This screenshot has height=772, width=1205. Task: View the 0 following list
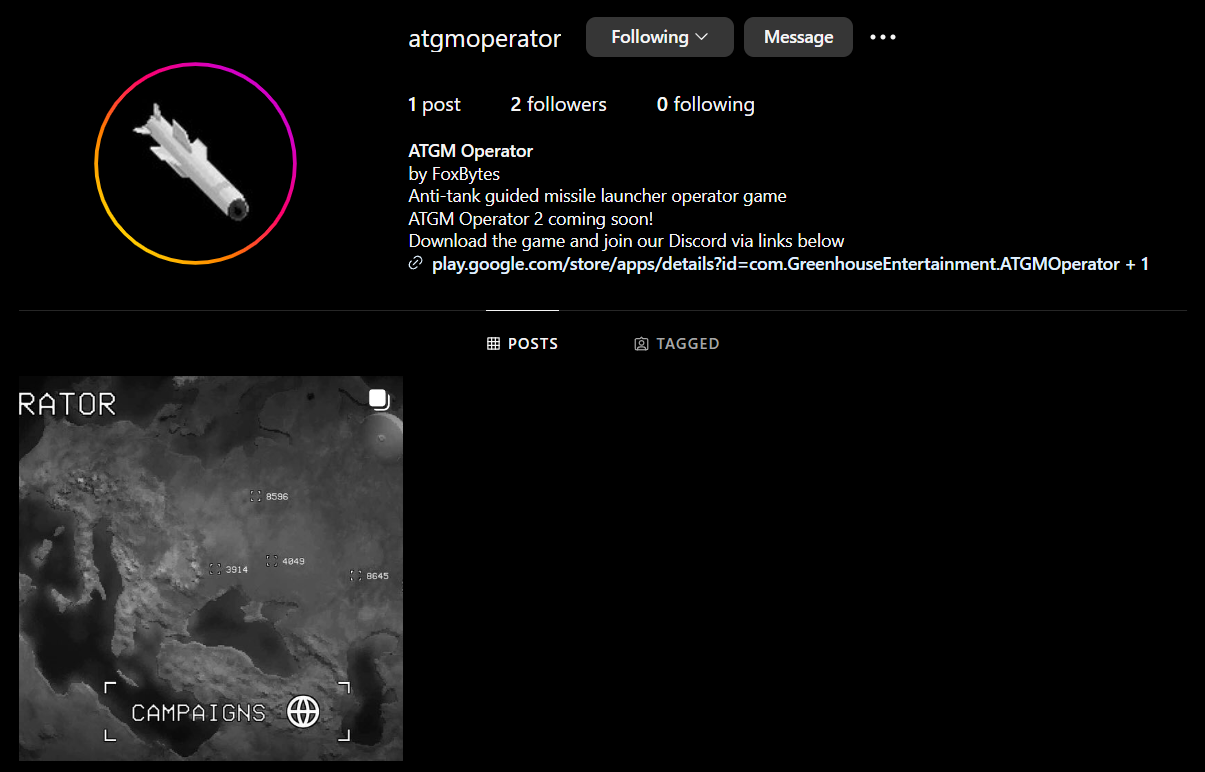[x=705, y=104]
